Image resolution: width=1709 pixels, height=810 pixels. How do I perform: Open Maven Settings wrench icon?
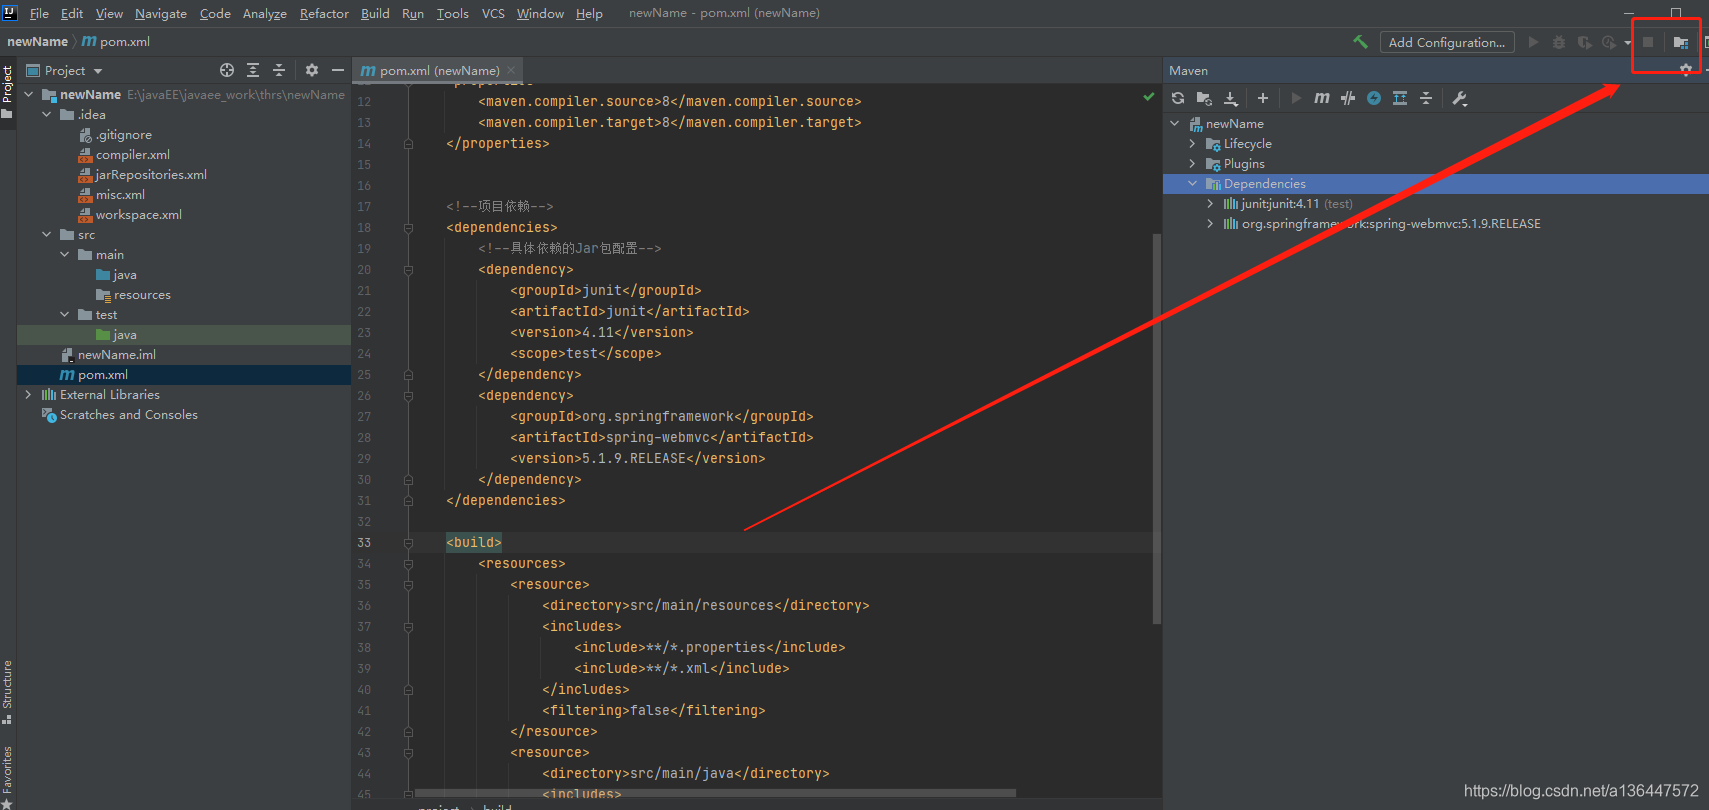(1460, 98)
